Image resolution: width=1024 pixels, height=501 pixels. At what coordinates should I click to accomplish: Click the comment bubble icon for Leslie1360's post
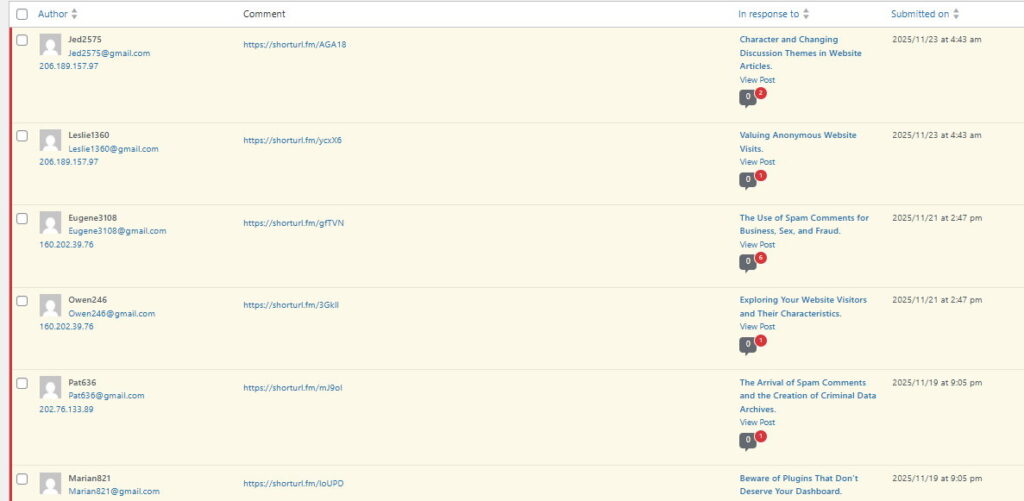(x=747, y=180)
